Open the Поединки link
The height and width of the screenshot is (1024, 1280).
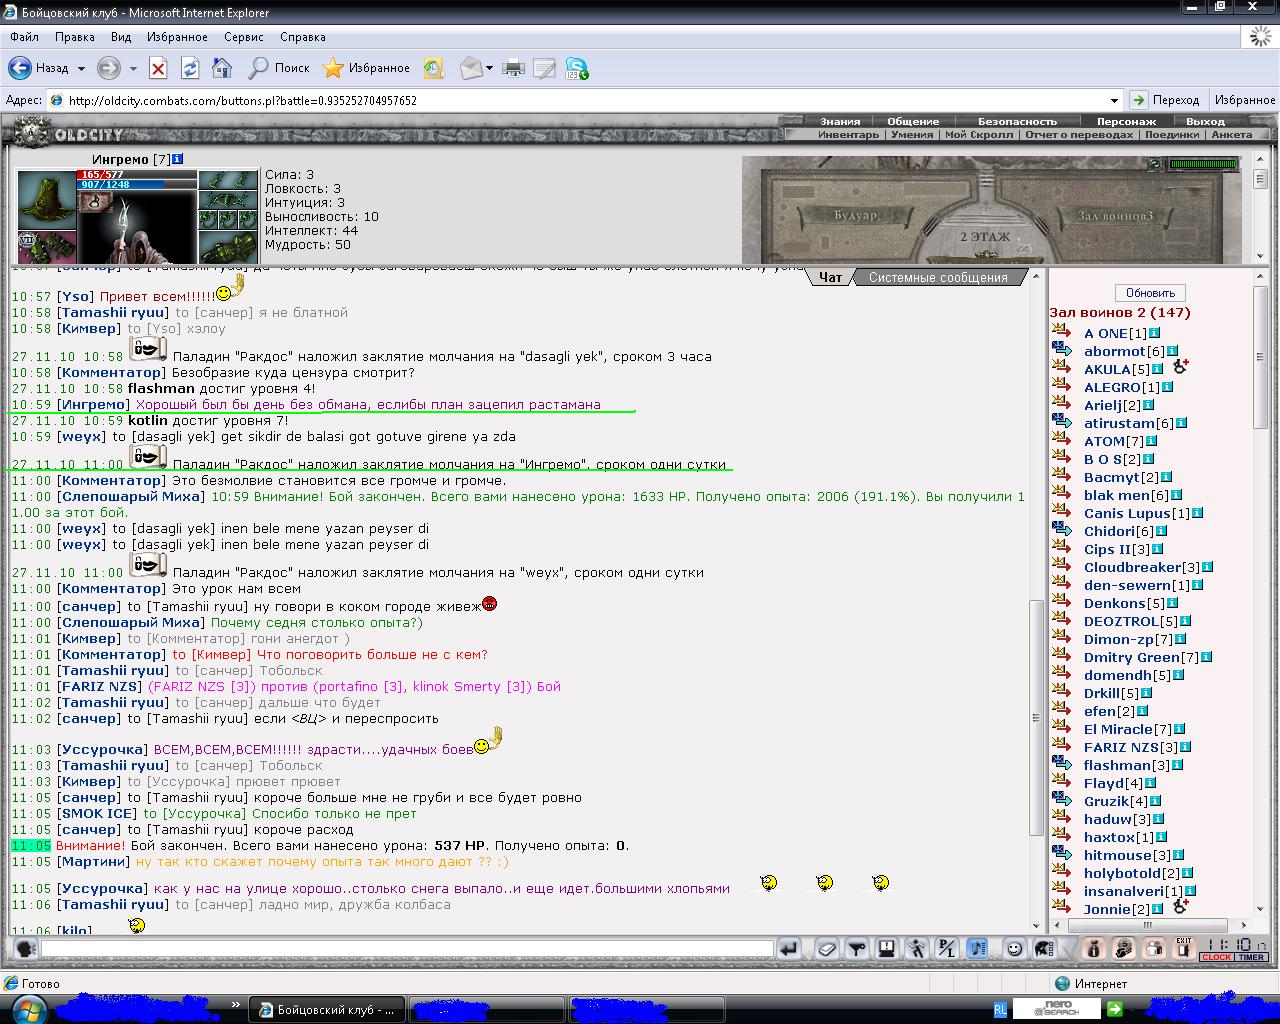pyautogui.click(x=1171, y=134)
